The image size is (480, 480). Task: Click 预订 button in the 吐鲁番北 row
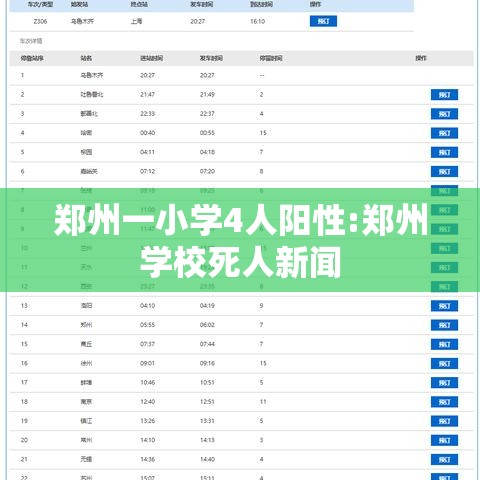click(444, 95)
